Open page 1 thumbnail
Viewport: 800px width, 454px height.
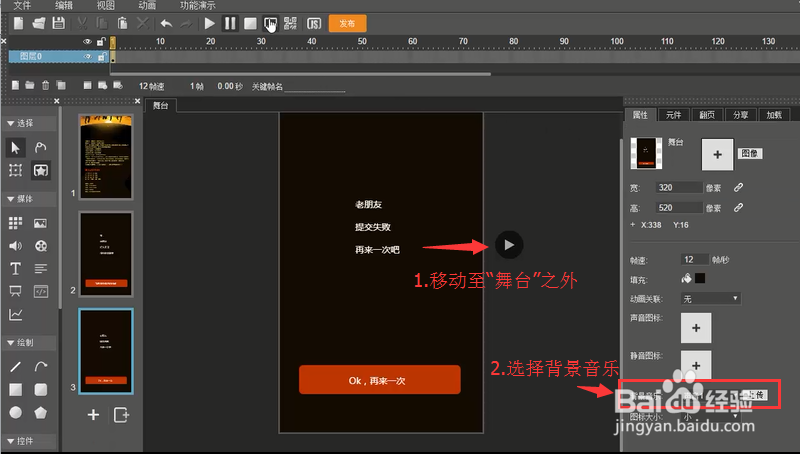pos(106,157)
